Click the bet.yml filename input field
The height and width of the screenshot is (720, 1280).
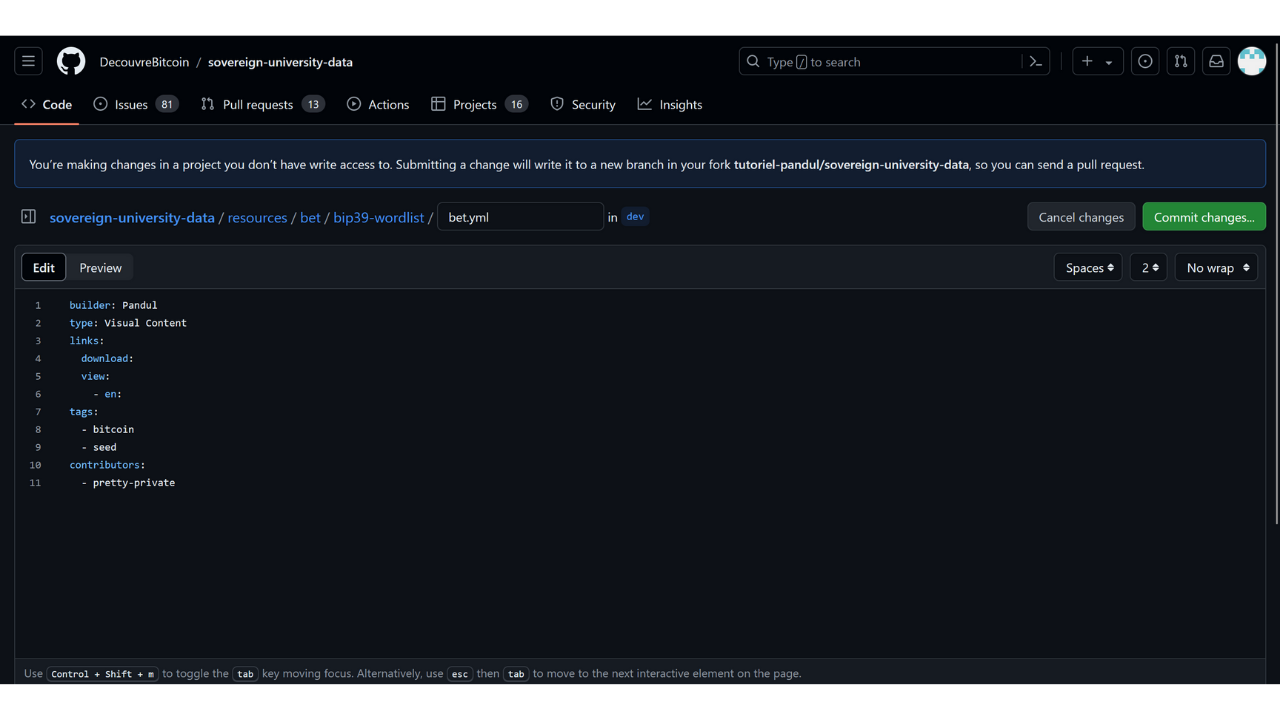(520, 217)
